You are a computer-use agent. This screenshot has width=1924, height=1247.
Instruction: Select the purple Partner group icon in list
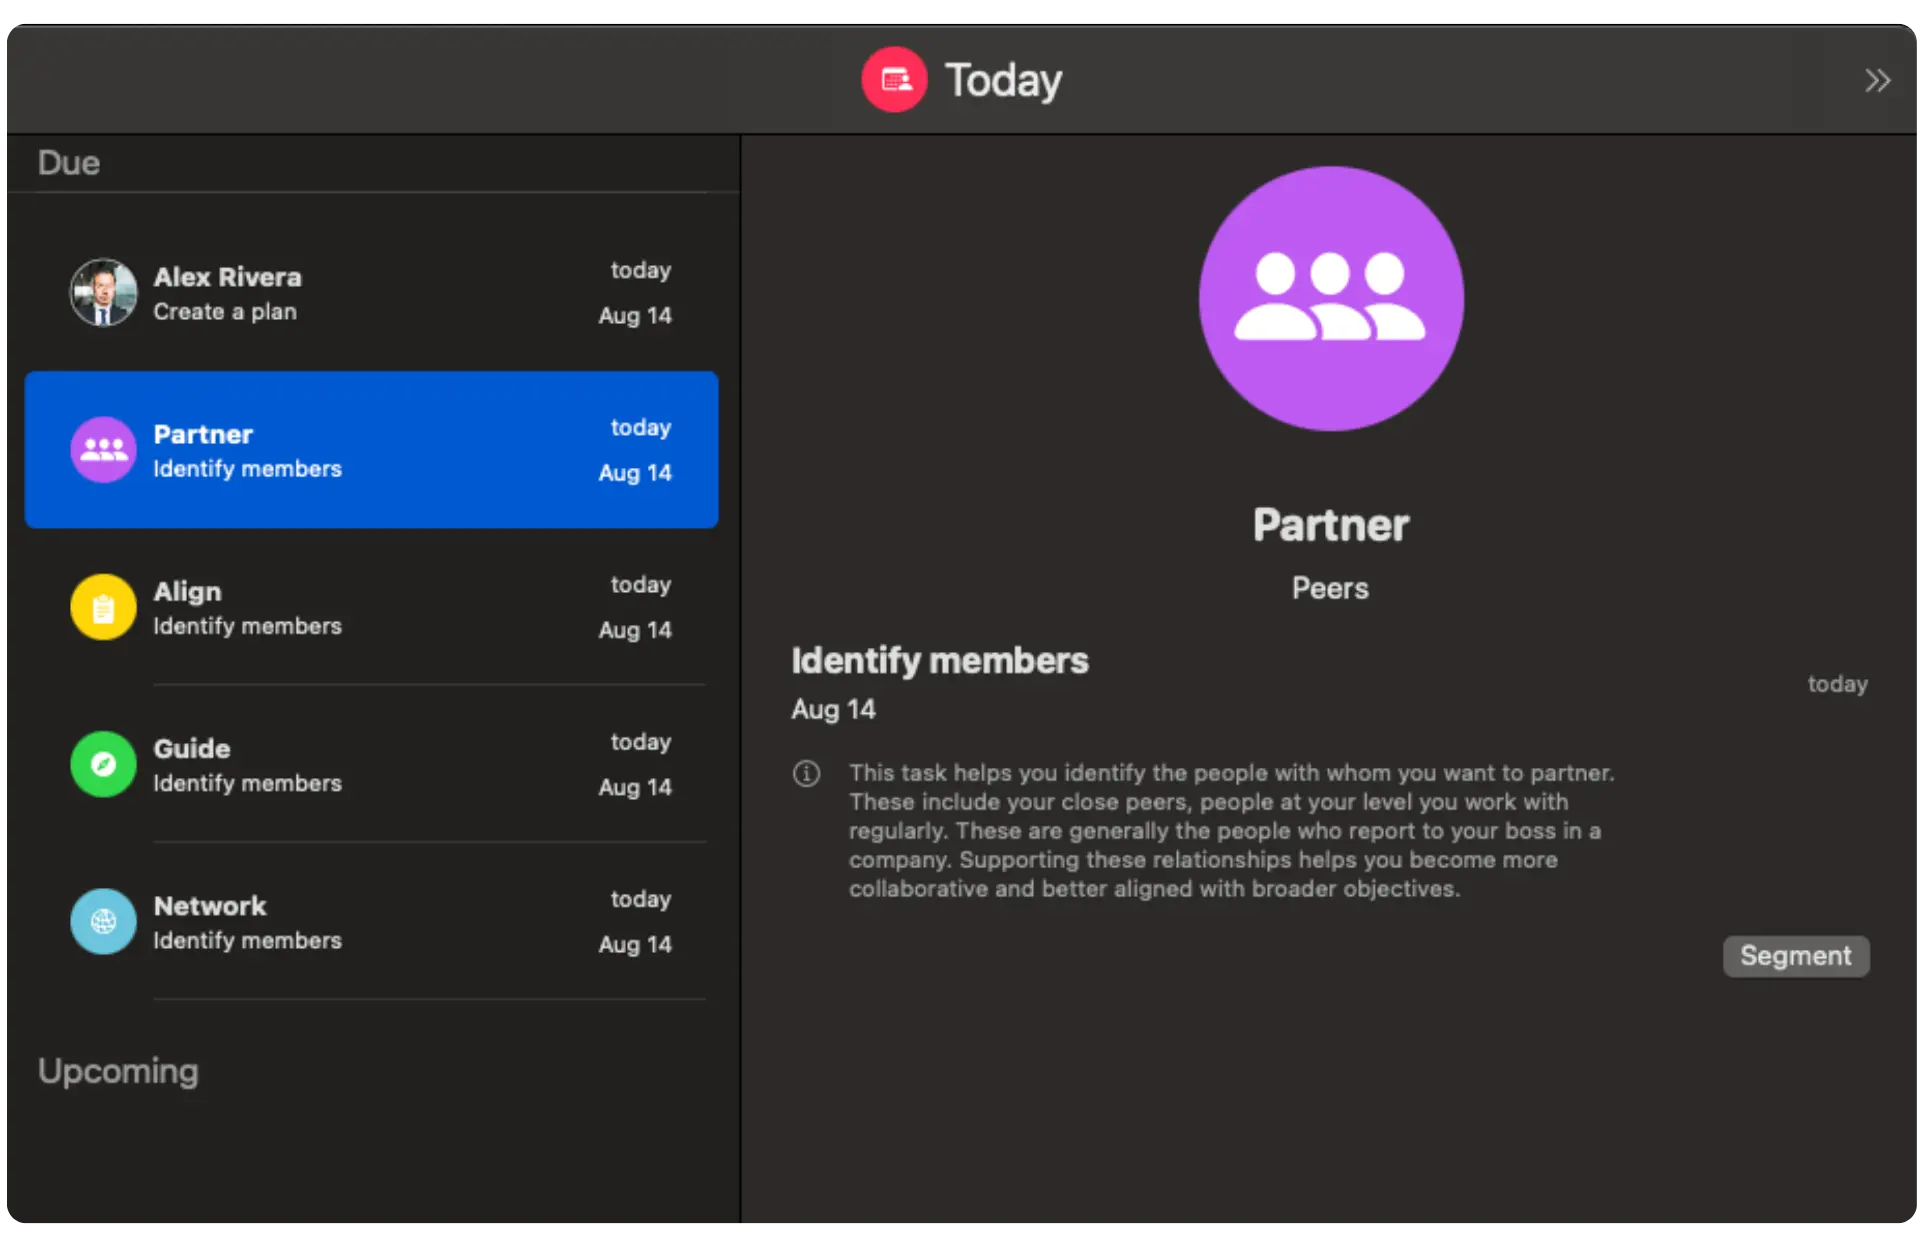103,450
